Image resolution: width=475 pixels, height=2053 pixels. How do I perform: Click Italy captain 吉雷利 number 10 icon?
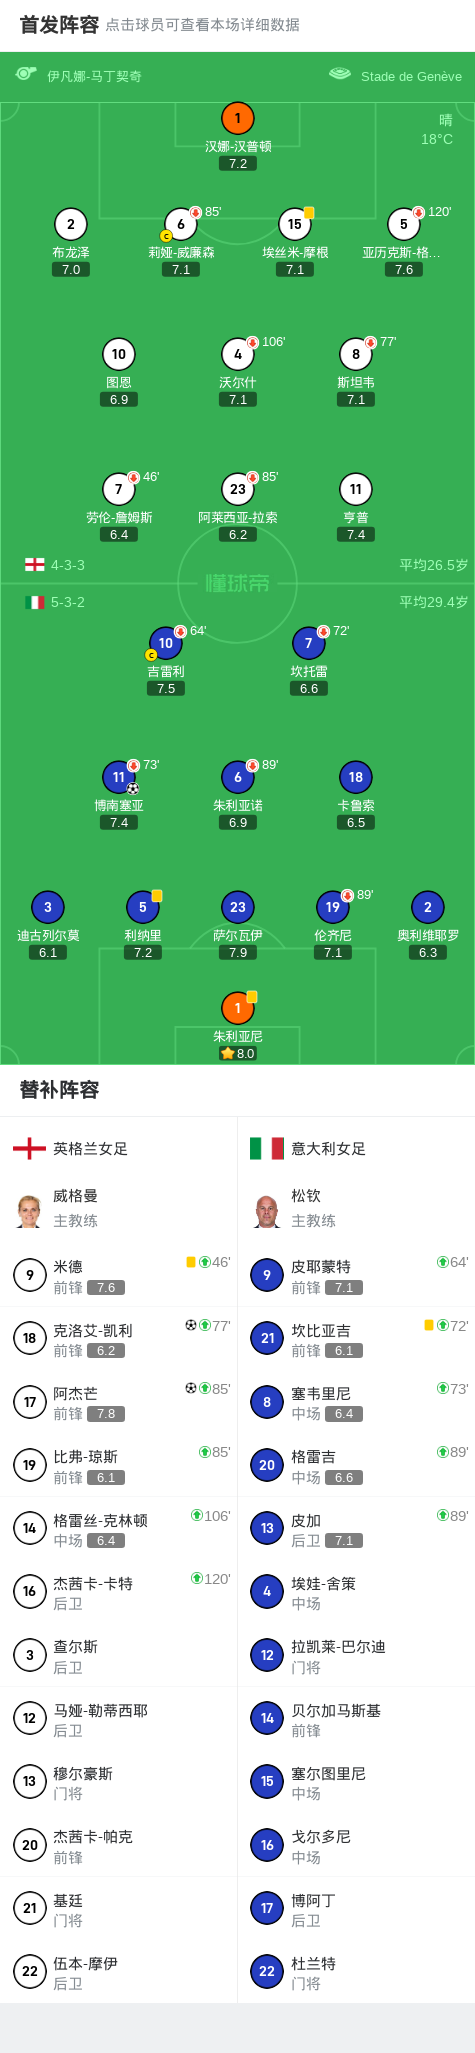(x=166, y=643)
